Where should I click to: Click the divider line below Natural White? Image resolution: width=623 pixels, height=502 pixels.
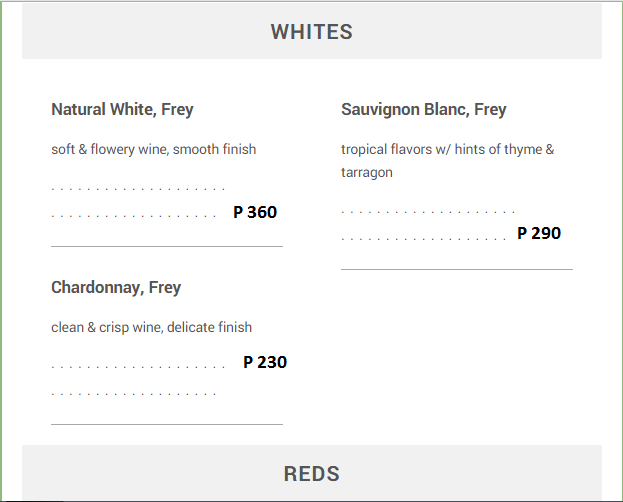[167, 245]
